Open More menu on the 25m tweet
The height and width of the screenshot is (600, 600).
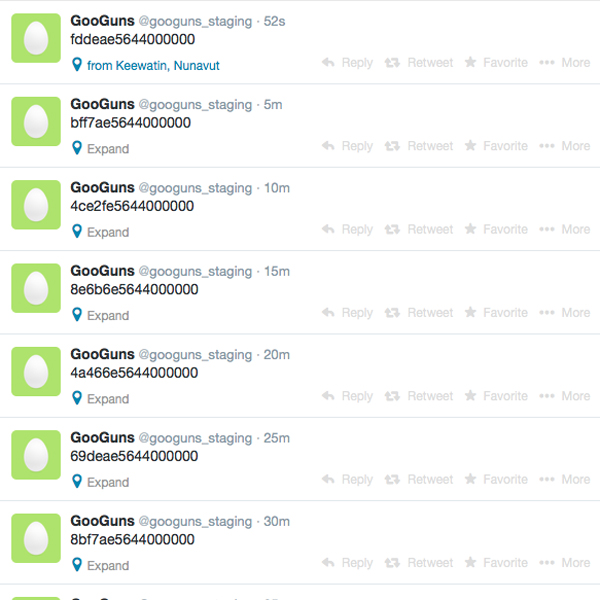coord(565,479)
